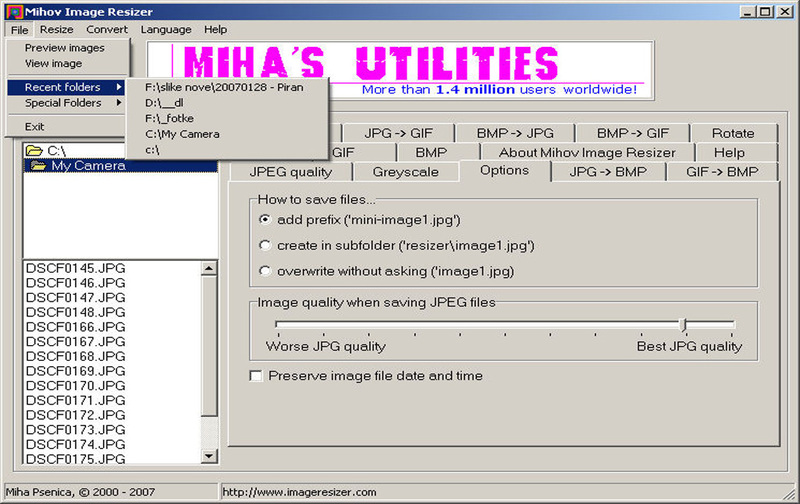Open the File menu
Viewport: 800px width, 504px height.
(x=19, y=30)
